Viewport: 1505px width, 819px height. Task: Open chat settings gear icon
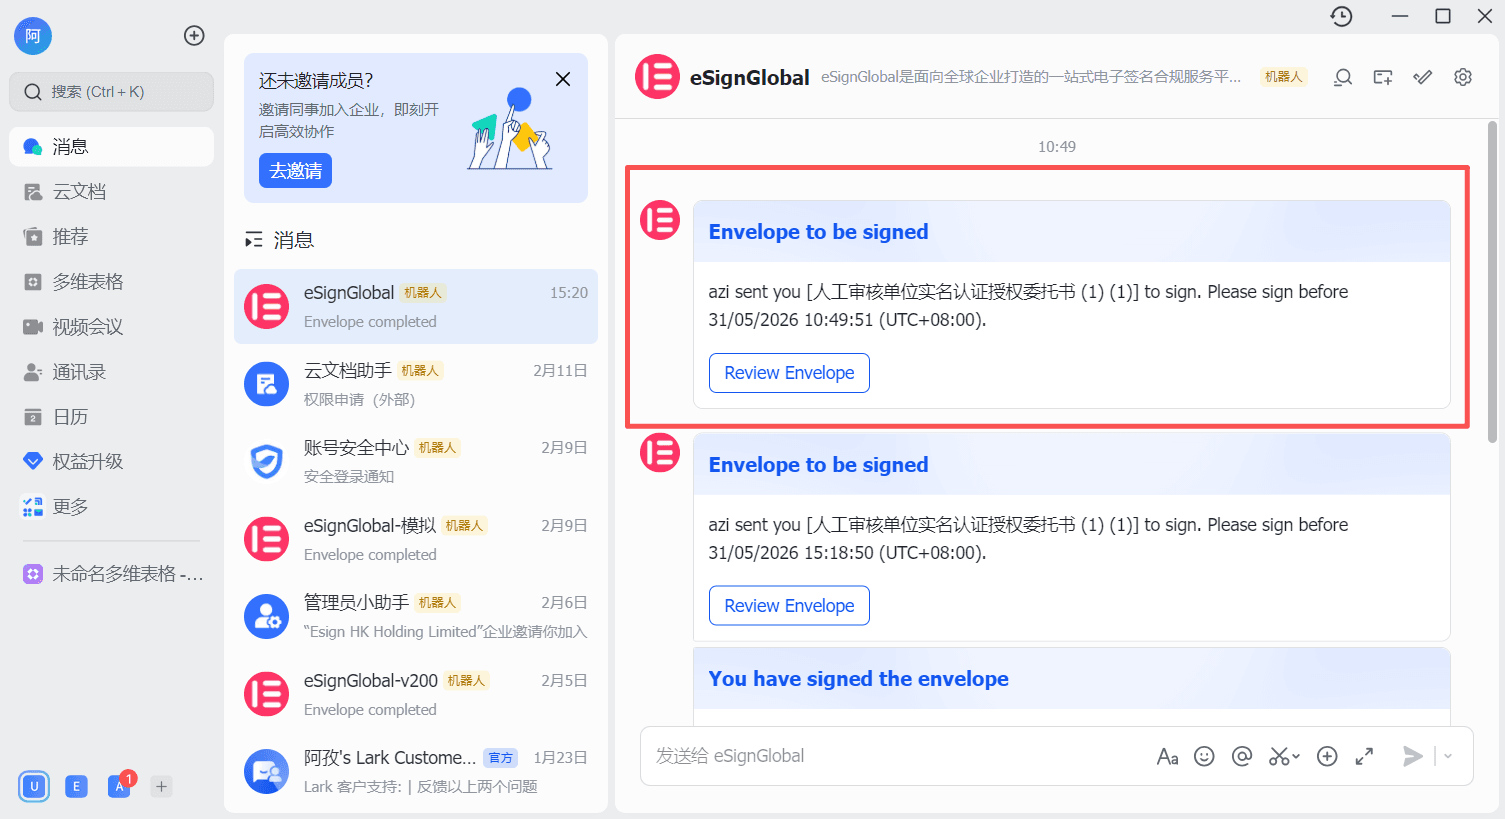click(1463, 77)
